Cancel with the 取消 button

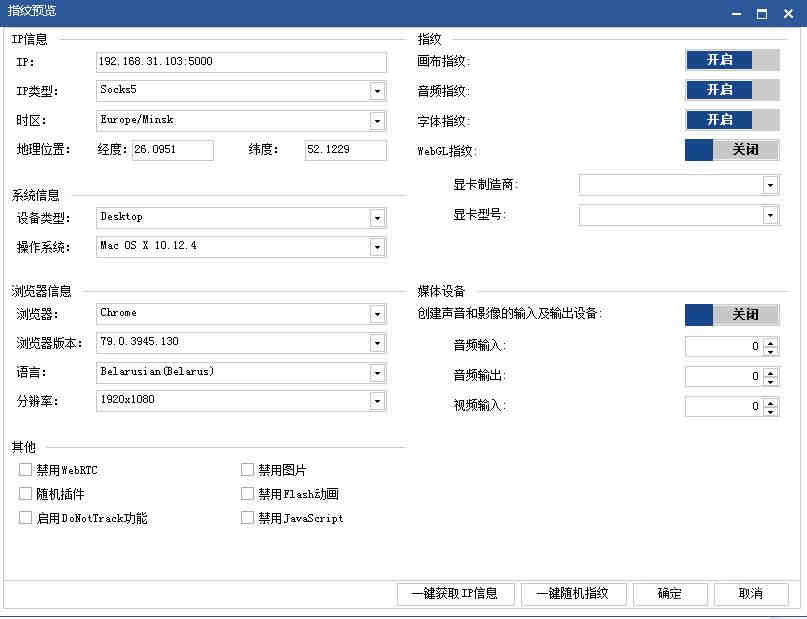[751, 594]
